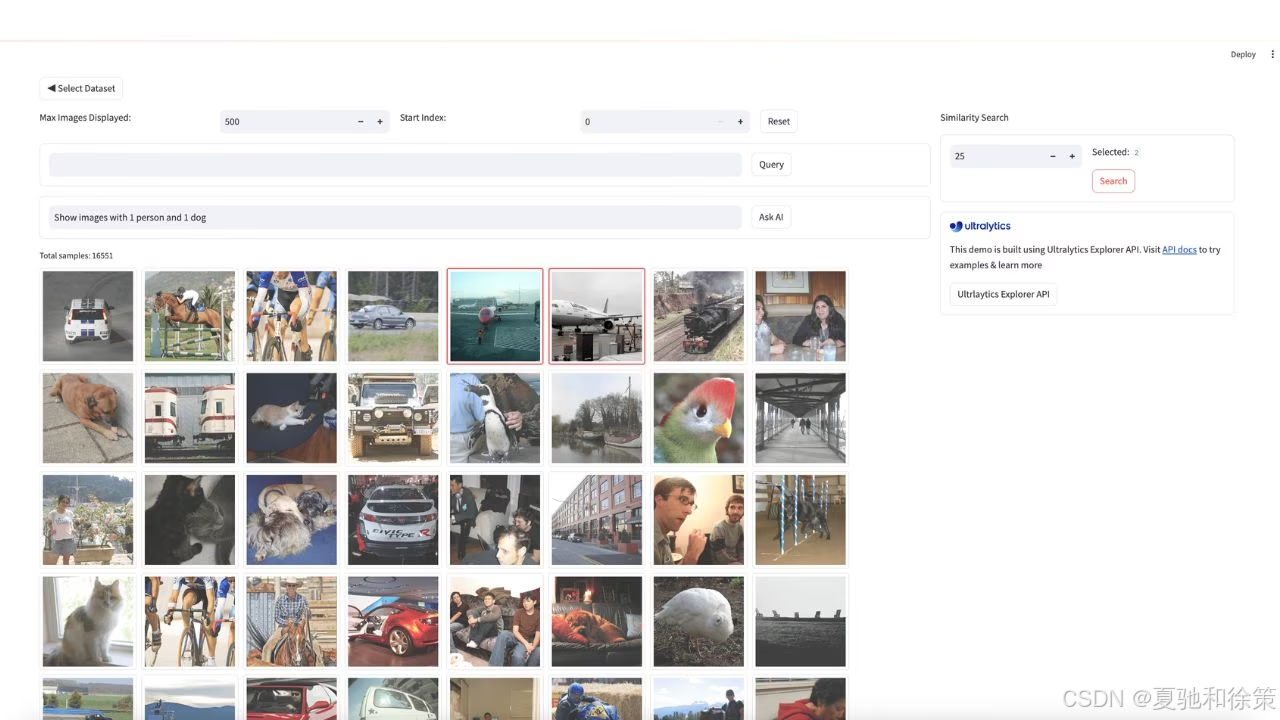Edit the Ask AI prompt text field
Viewport: 1280px width, 720px height.
(x=396, y=217)
